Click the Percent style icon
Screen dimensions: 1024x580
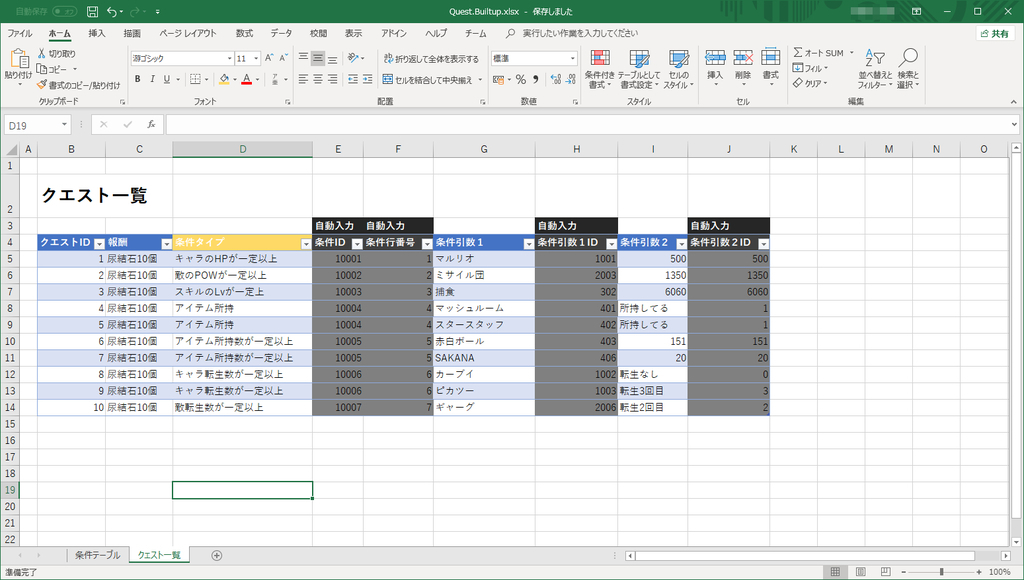tap(520, 79)
